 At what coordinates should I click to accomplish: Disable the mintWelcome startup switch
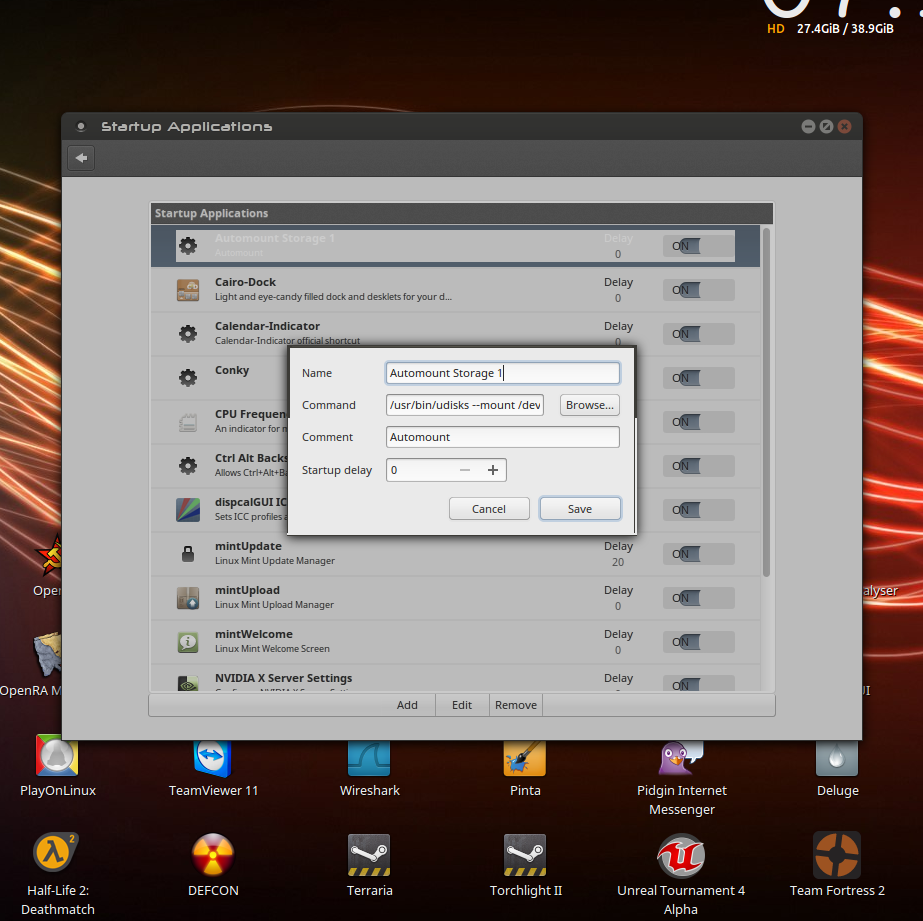[x=698, y=642]
